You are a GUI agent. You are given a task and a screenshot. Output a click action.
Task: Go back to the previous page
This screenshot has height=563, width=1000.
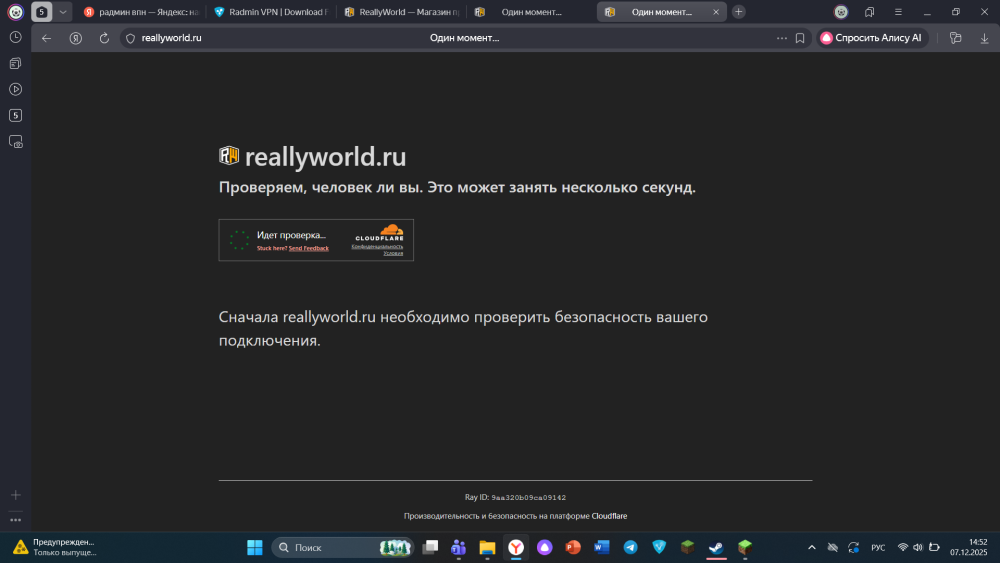coord(47,38)
